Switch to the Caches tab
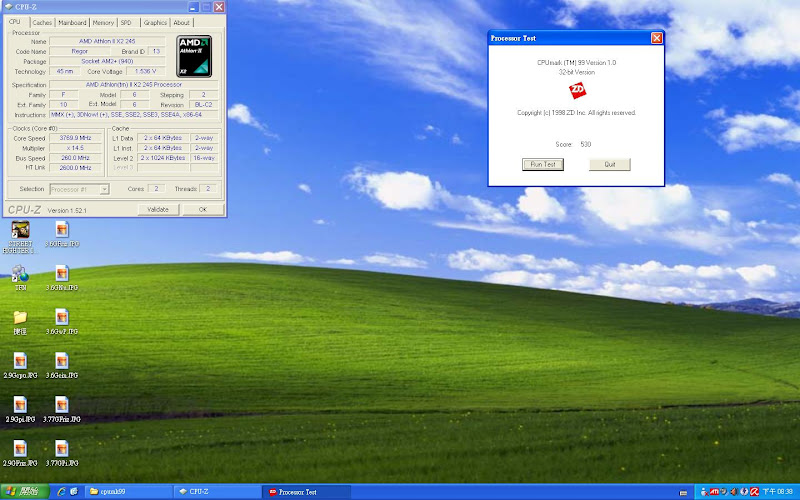Image resolution: width=800 pixels, height=500 pixels. [42, 22]
